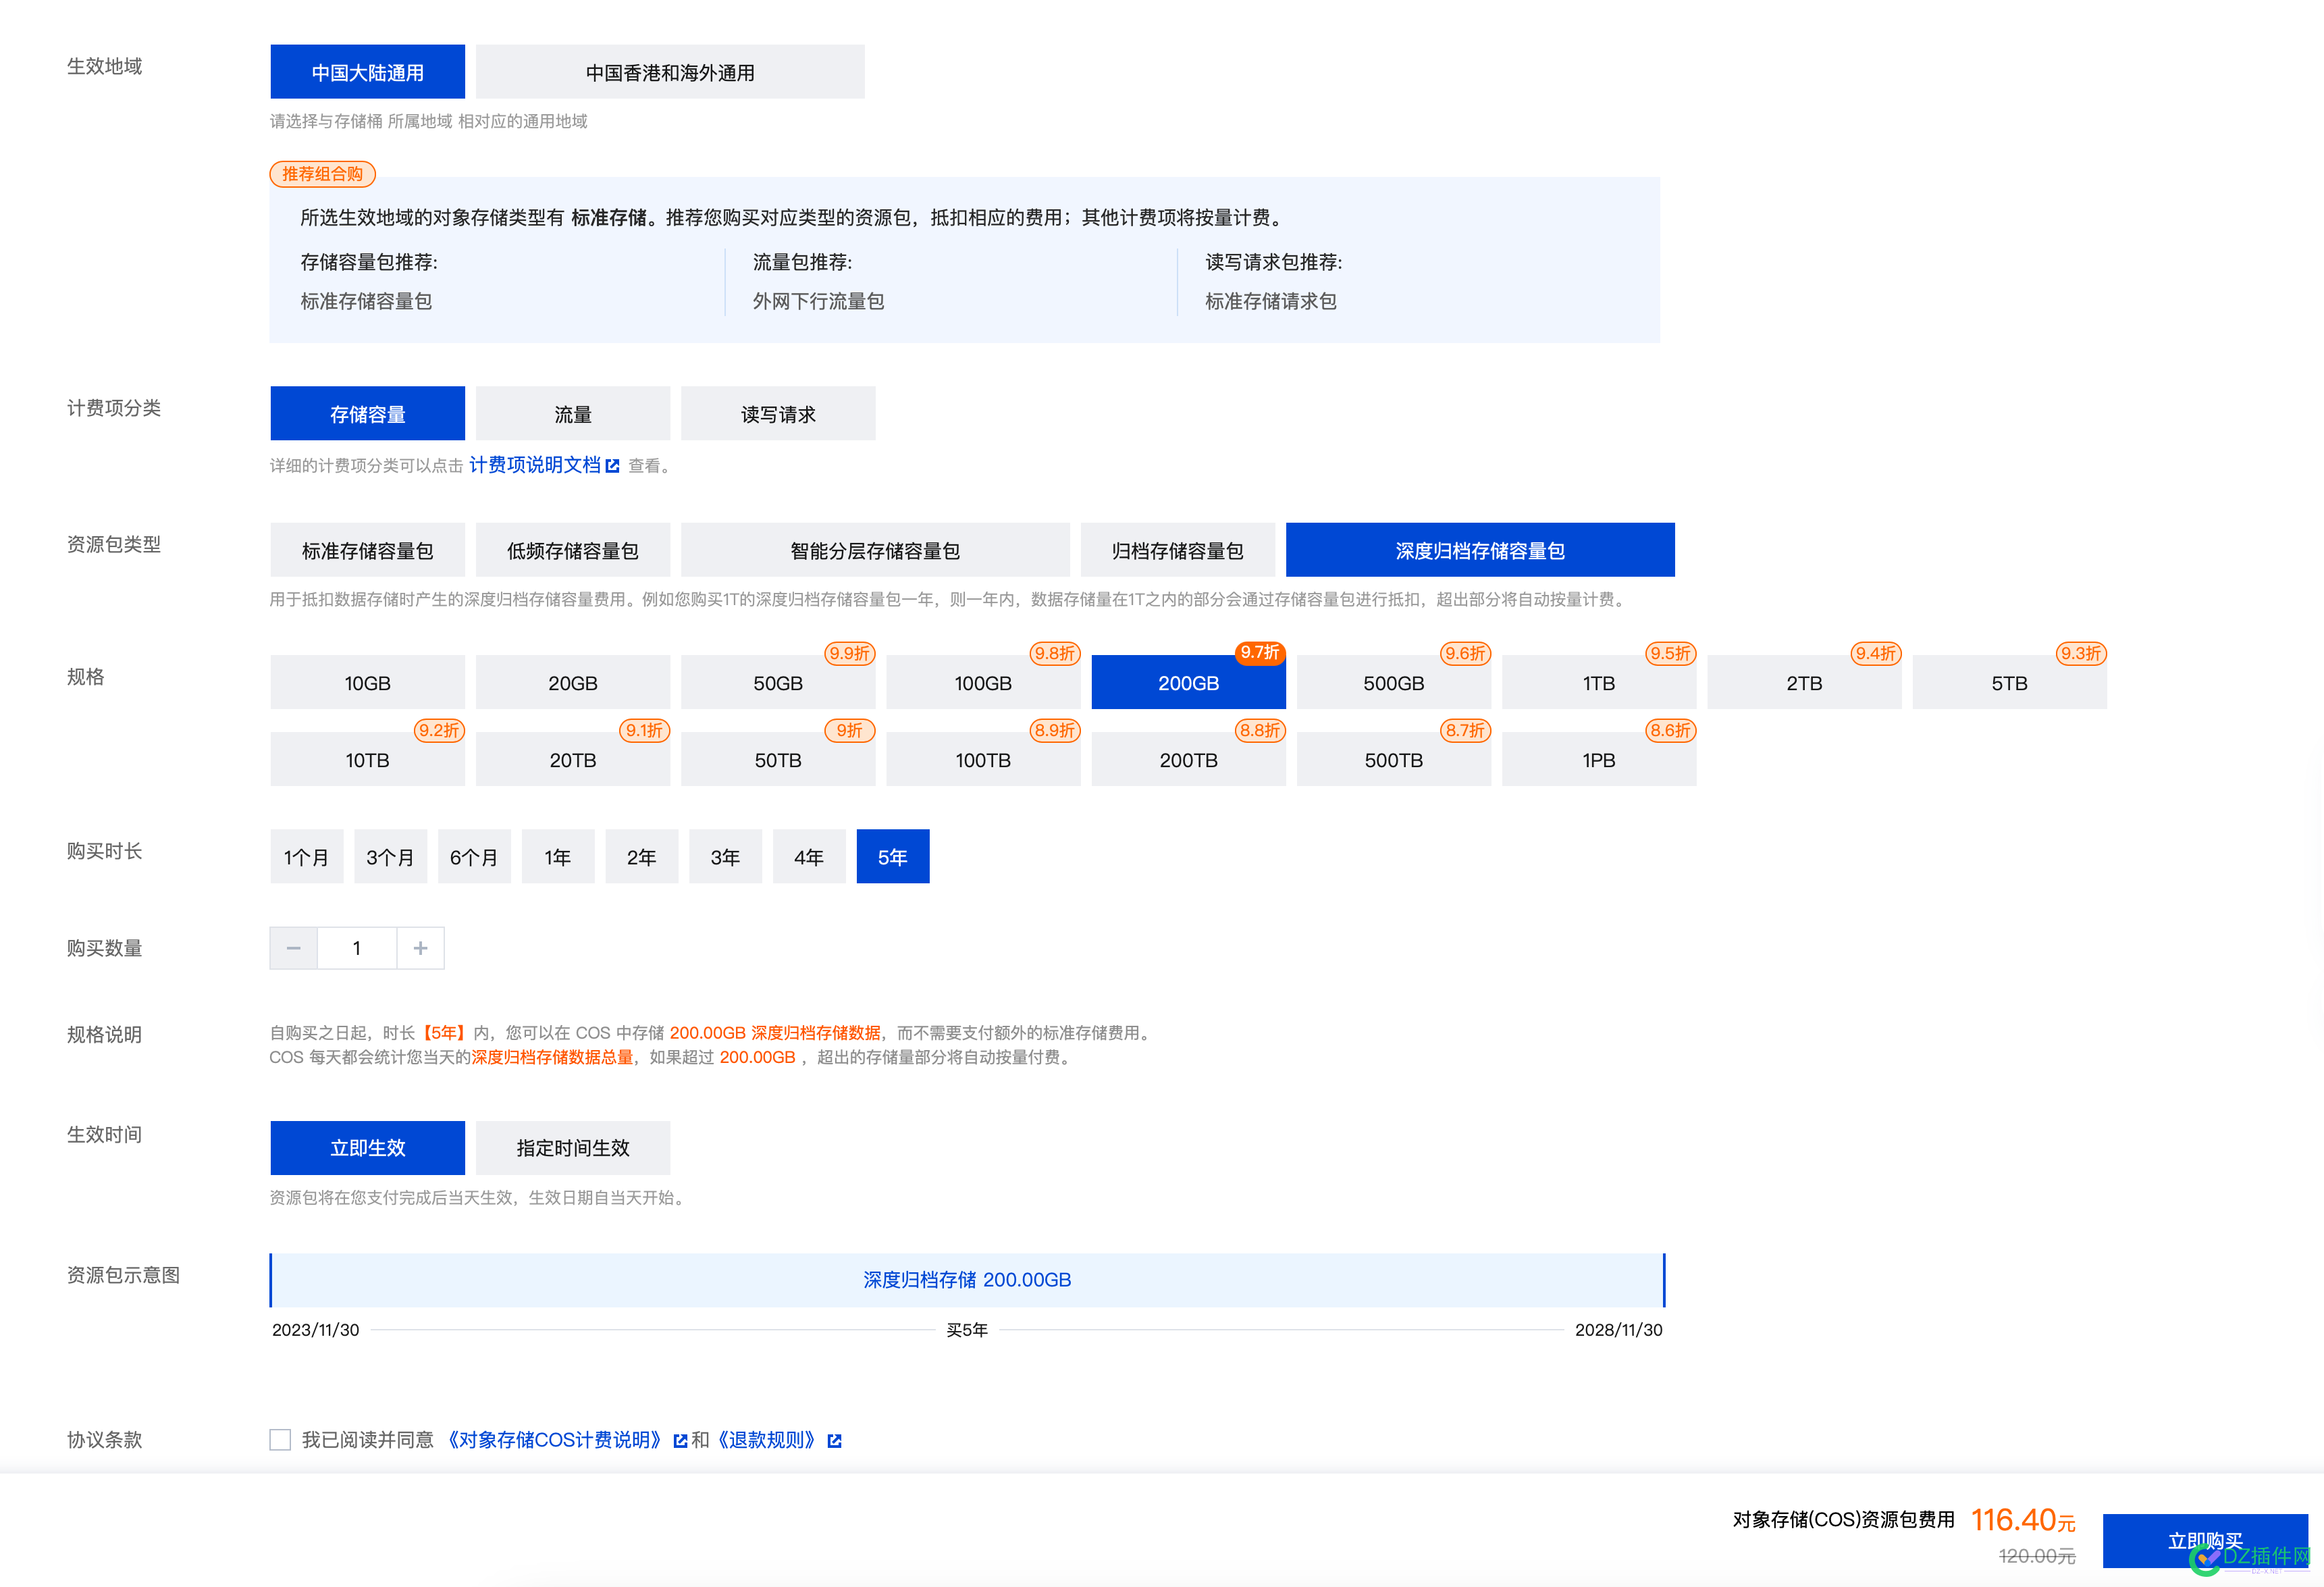2324x1587 pixels.
Task: Check the agreement terms checkbox
Action: click(x=280, y=1440)
